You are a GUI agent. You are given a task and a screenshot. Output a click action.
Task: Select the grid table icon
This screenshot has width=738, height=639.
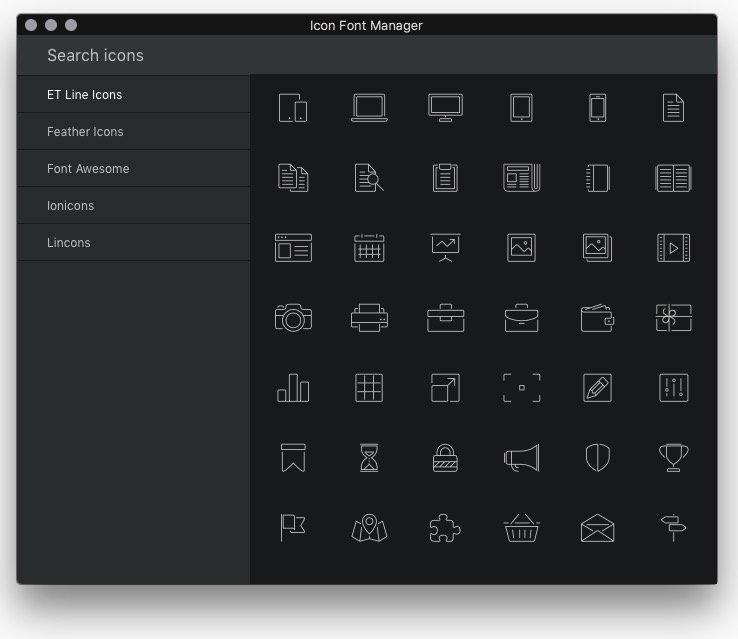click(369, 388)
